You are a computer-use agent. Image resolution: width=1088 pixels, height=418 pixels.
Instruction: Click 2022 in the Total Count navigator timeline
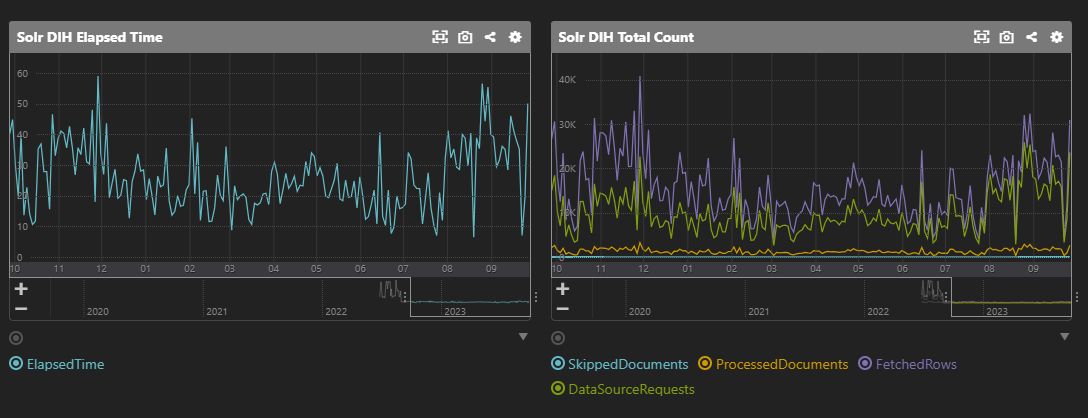878,312
